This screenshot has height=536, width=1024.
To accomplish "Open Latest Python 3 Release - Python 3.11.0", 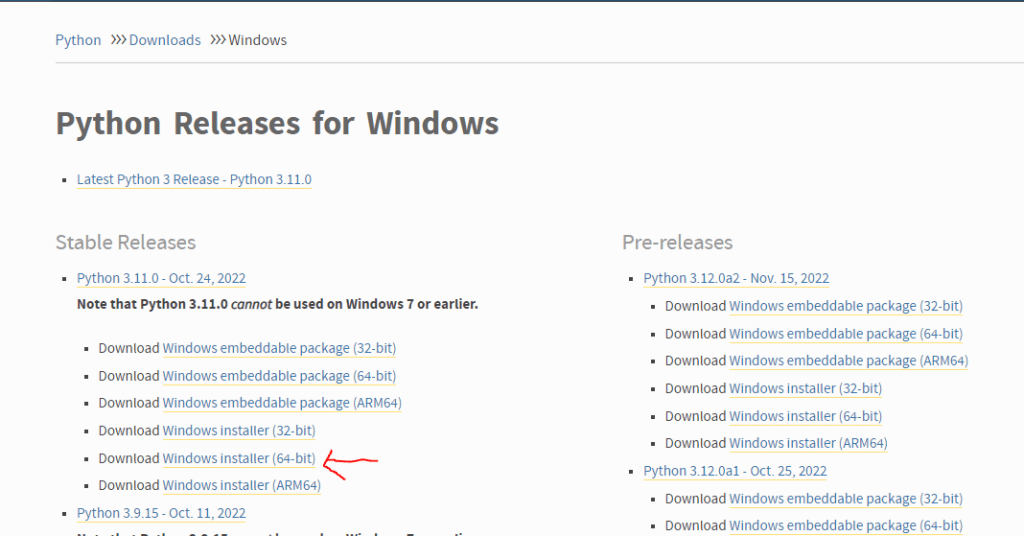I will (x=194, y=179).
